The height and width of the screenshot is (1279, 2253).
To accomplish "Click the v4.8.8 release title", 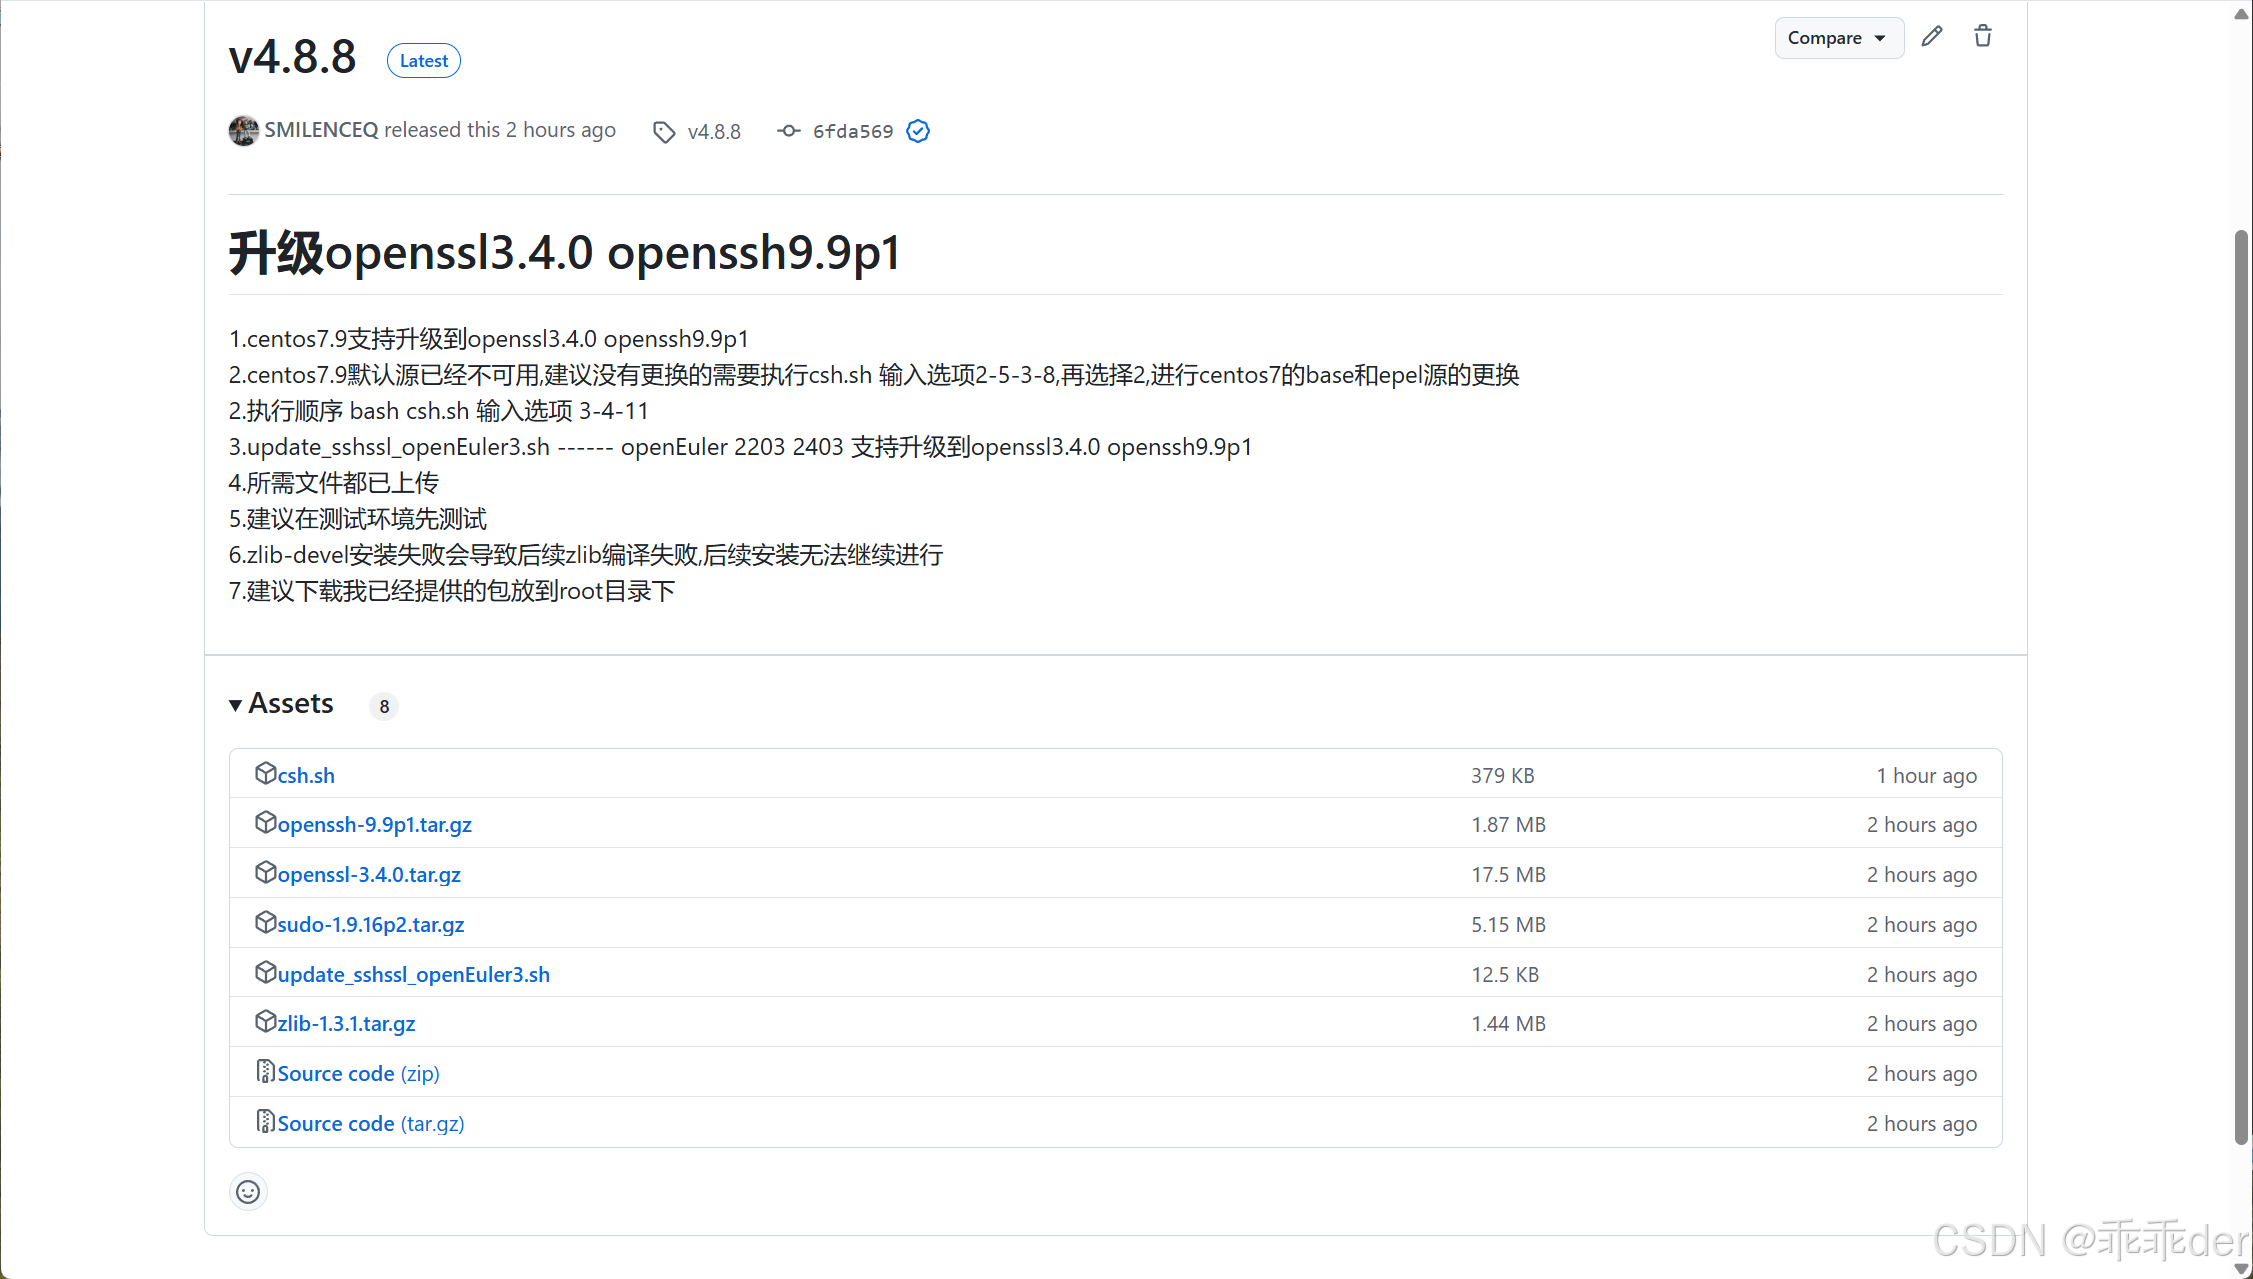I will coord(292,57).
